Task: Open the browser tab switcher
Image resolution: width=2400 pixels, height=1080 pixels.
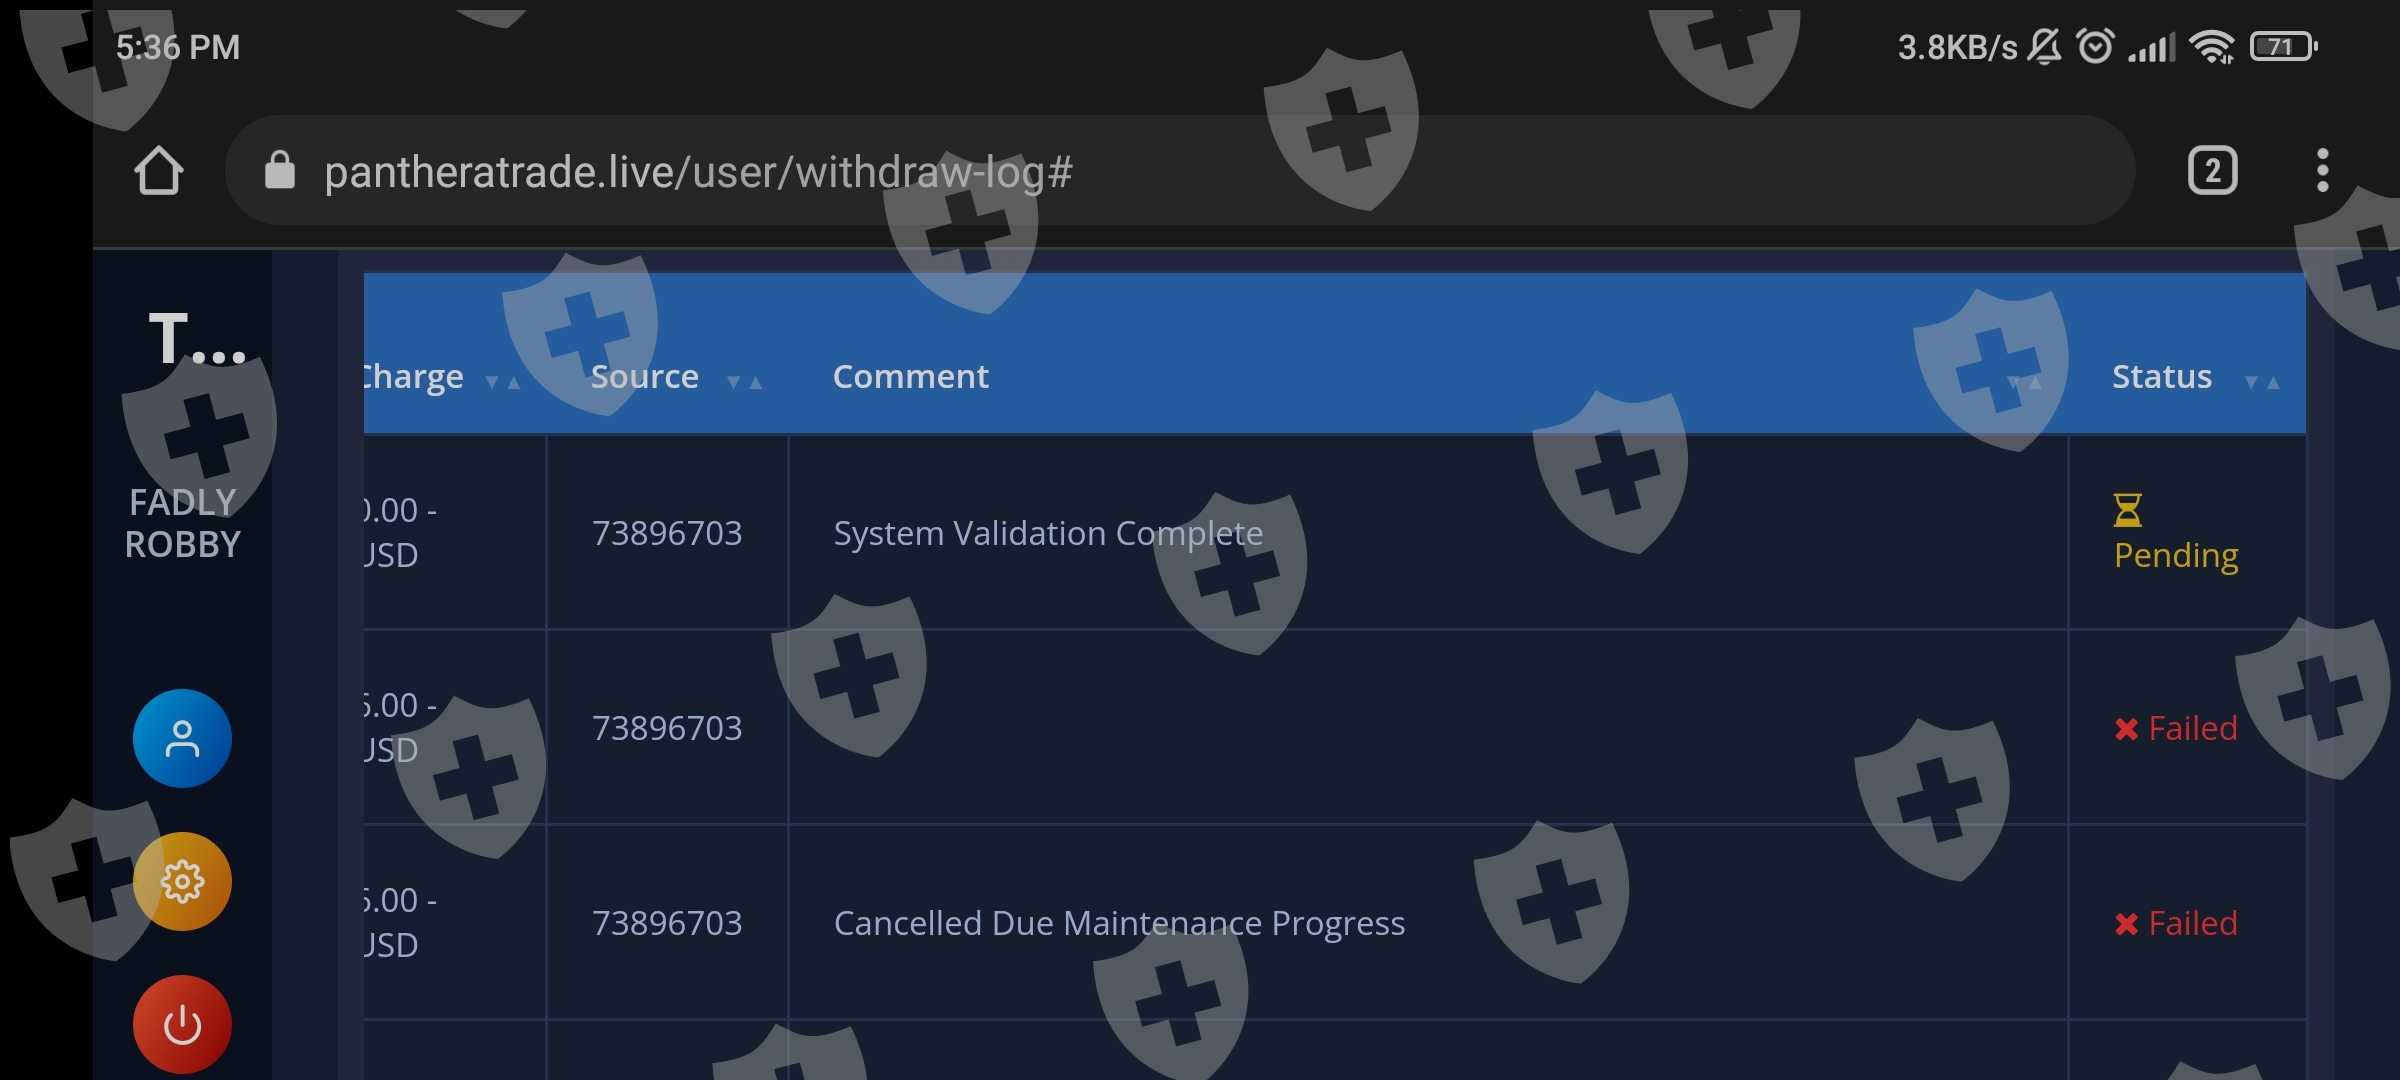Action: coord(2211,171)
